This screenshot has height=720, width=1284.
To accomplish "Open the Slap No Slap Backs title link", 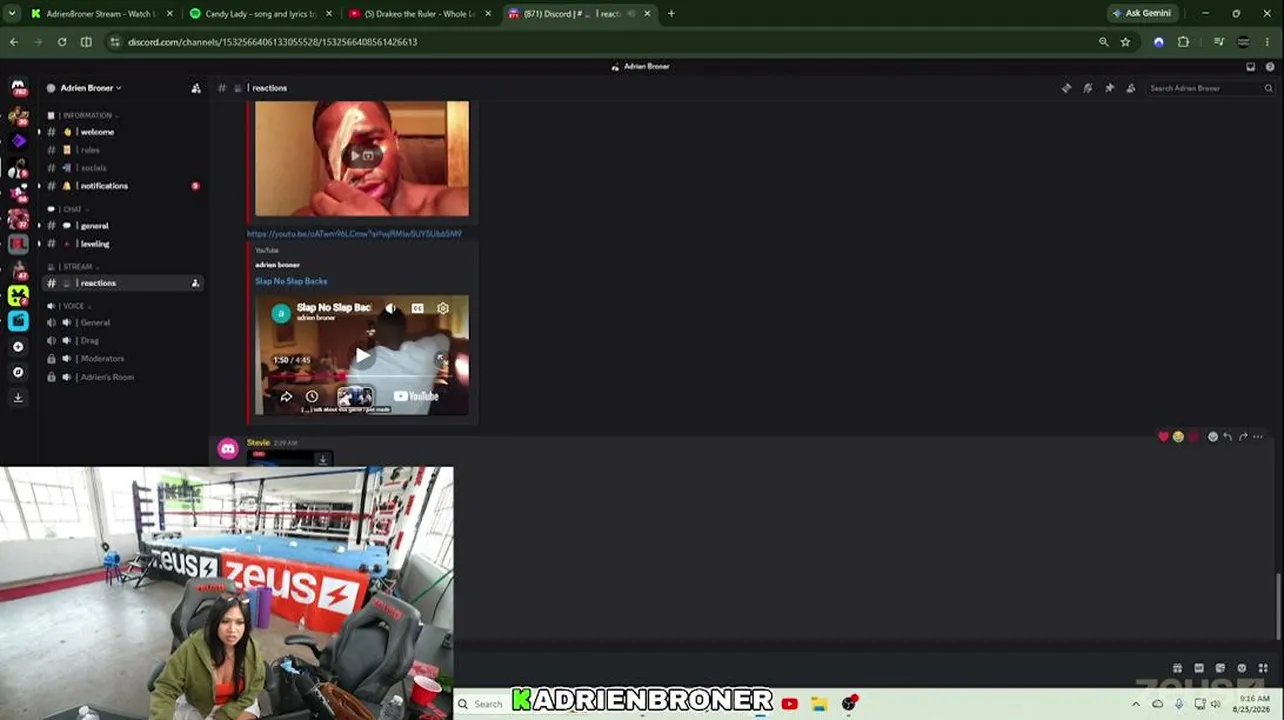I will [x=291, y=282].
